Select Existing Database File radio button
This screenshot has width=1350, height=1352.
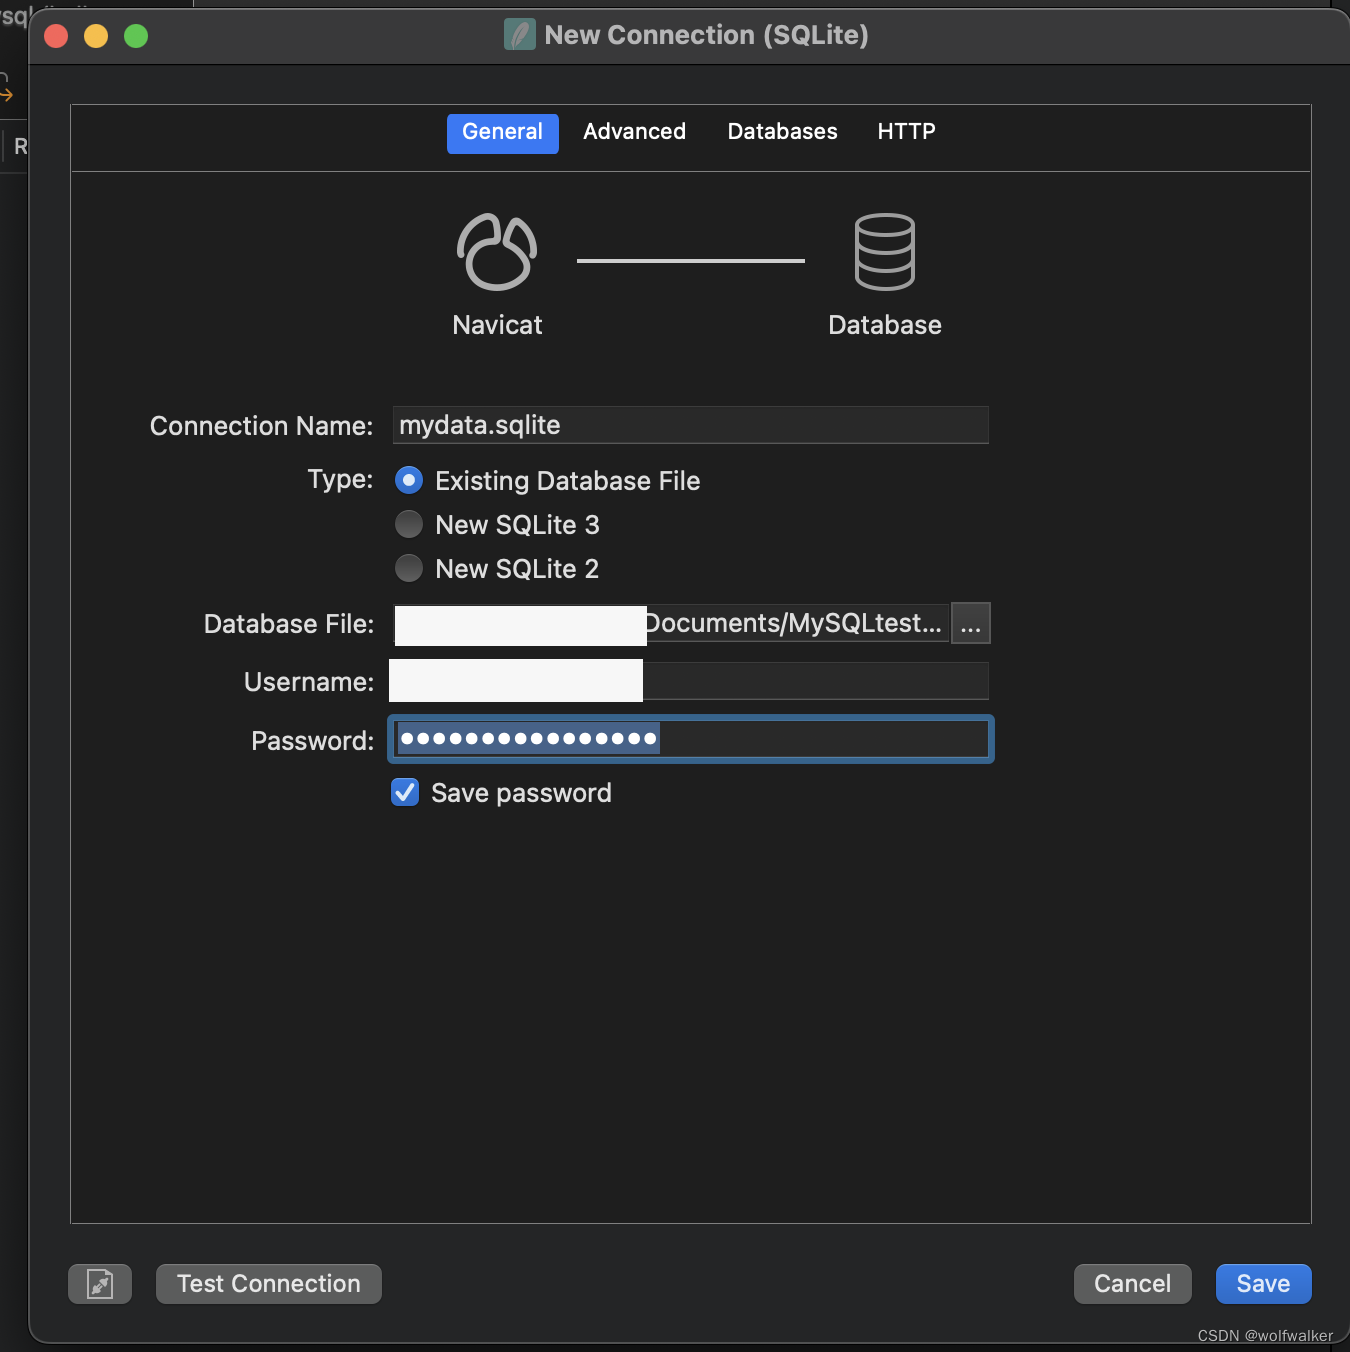click(409, 481)
